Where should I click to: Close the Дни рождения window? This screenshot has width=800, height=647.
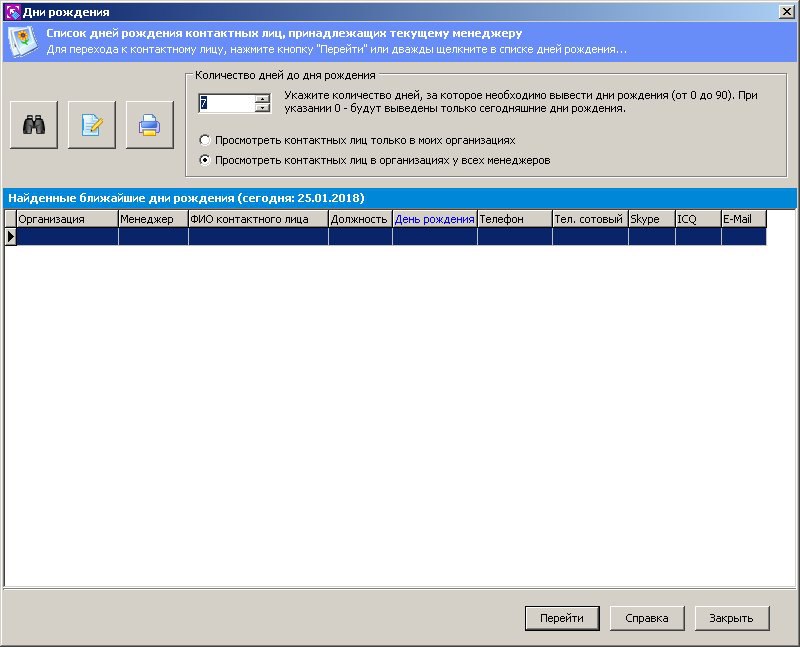coord(787,12)
